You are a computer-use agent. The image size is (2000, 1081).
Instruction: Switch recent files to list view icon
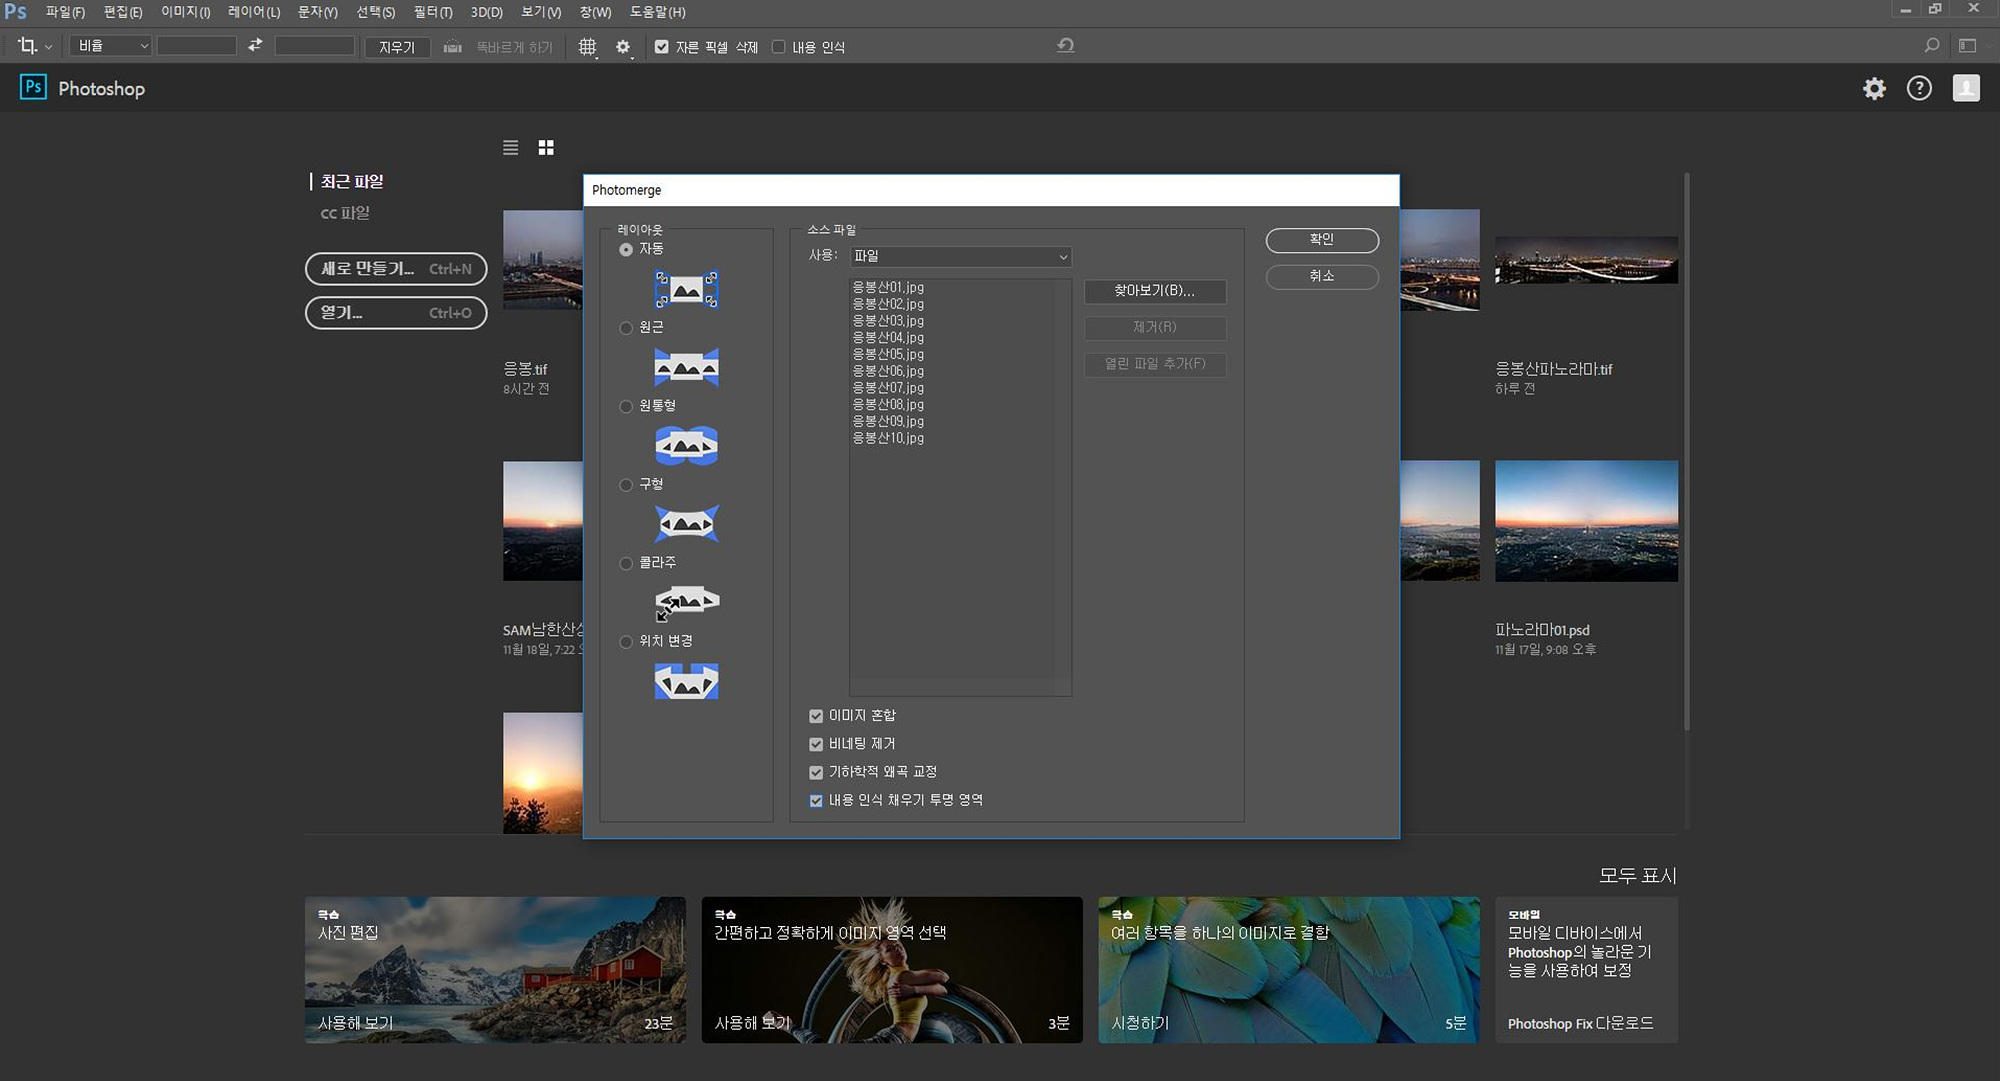(x=510, y=148)
